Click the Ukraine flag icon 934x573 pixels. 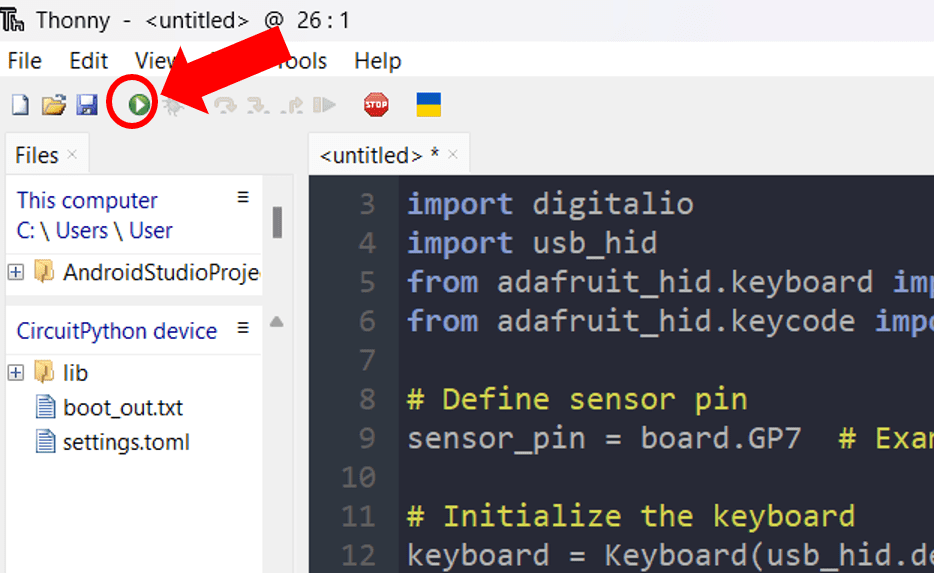tap(428, 104)
